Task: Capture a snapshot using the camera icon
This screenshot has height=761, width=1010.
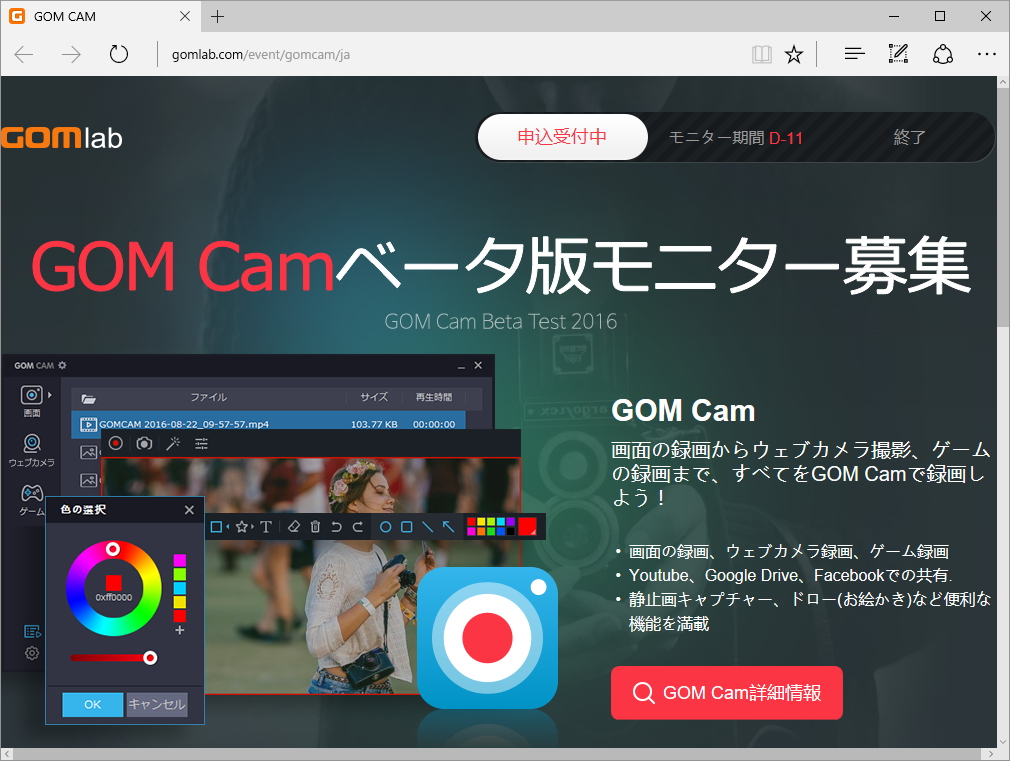Action: tap(143, 444)
